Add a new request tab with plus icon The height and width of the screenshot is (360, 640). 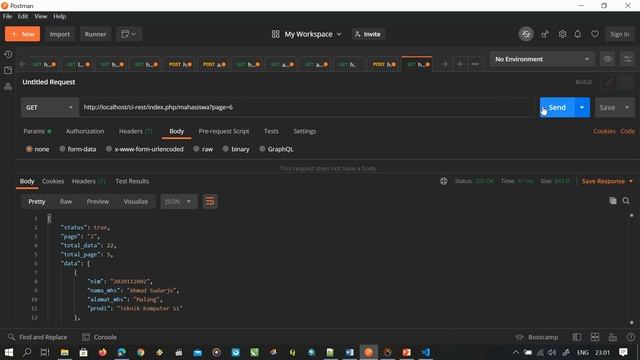point(460,64)
